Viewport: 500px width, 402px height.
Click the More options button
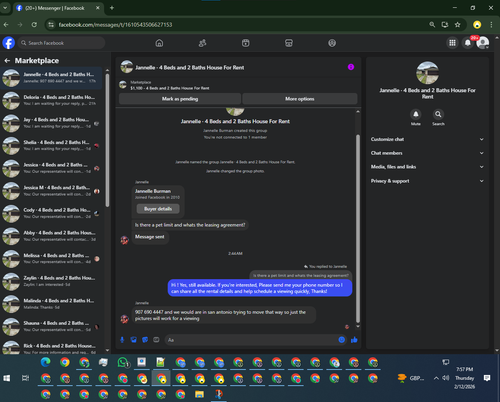click(300, 99)
